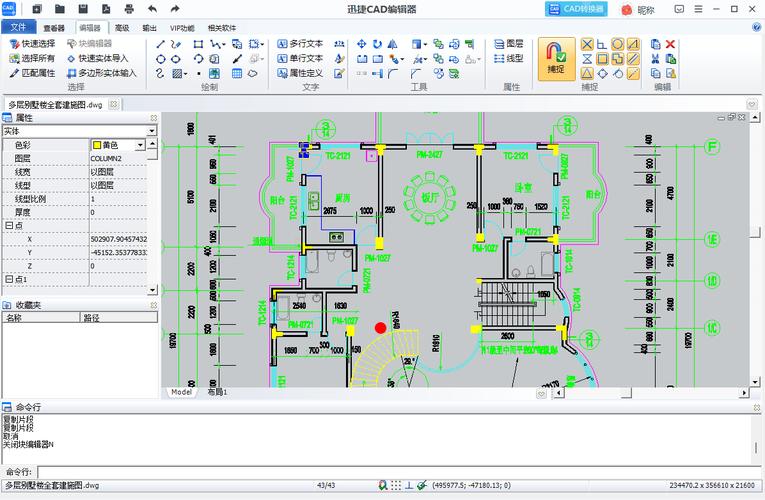Select the Point drawing tool
Screen dimensions: 765x500
199,74
